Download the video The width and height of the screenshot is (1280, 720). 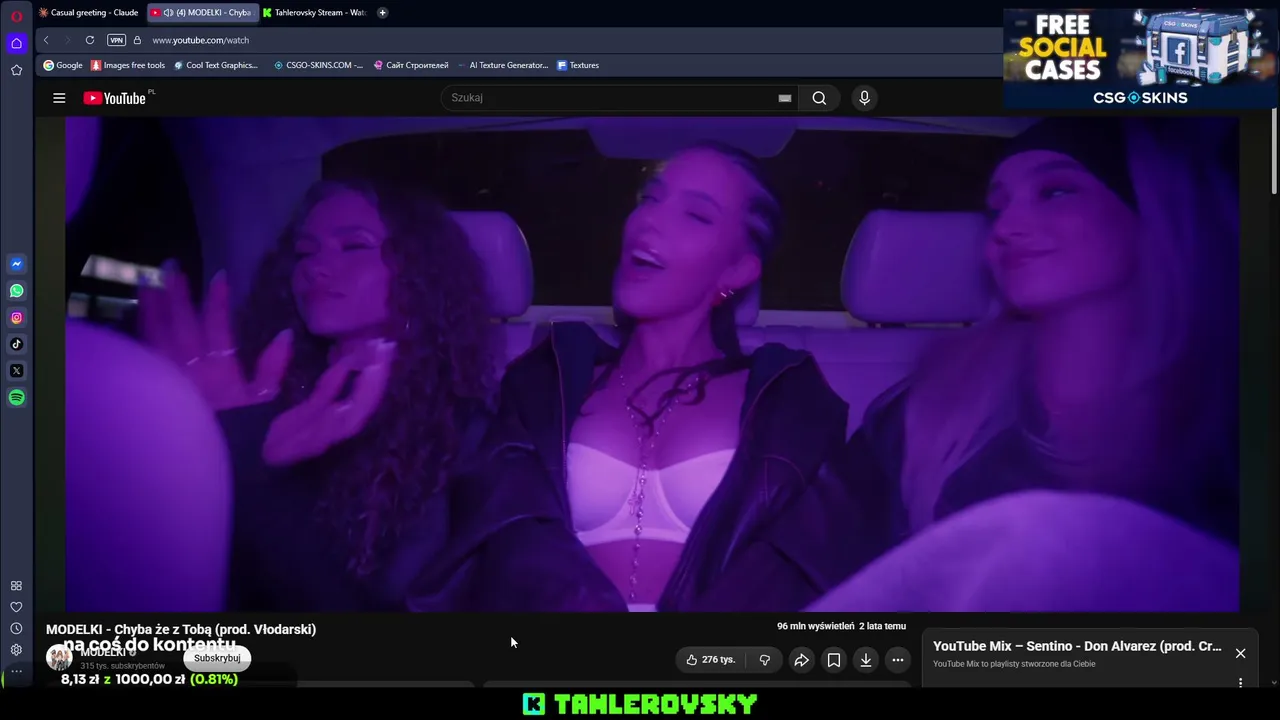click(866, 660)
